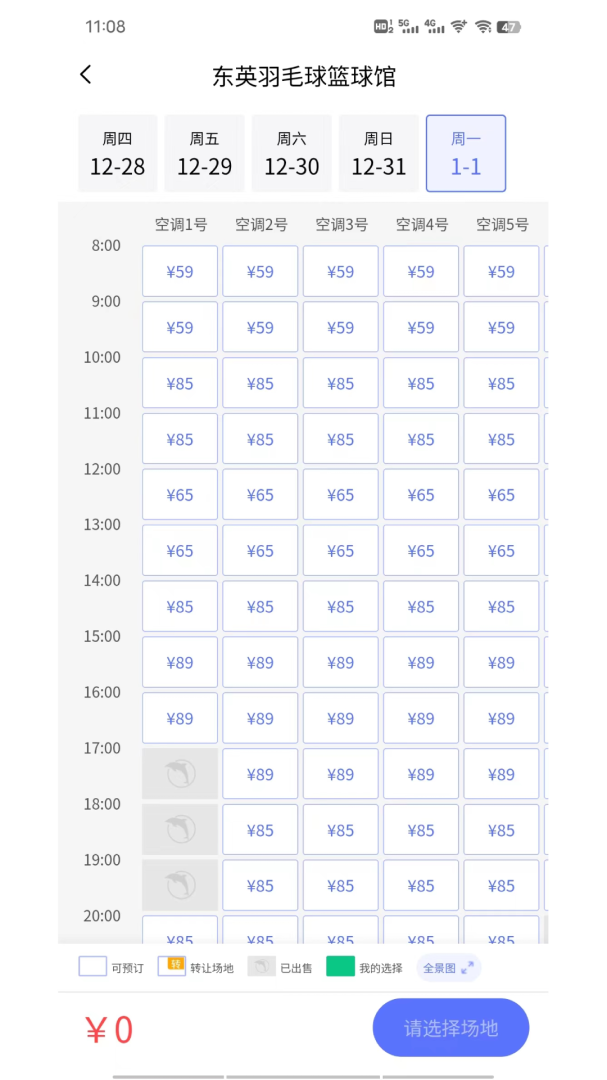Screen dimensions: 607x1080
Task: Select the 8:00 ¥59 slot for 空调1号
Action: pyautogui.click(x=179, y=271)
